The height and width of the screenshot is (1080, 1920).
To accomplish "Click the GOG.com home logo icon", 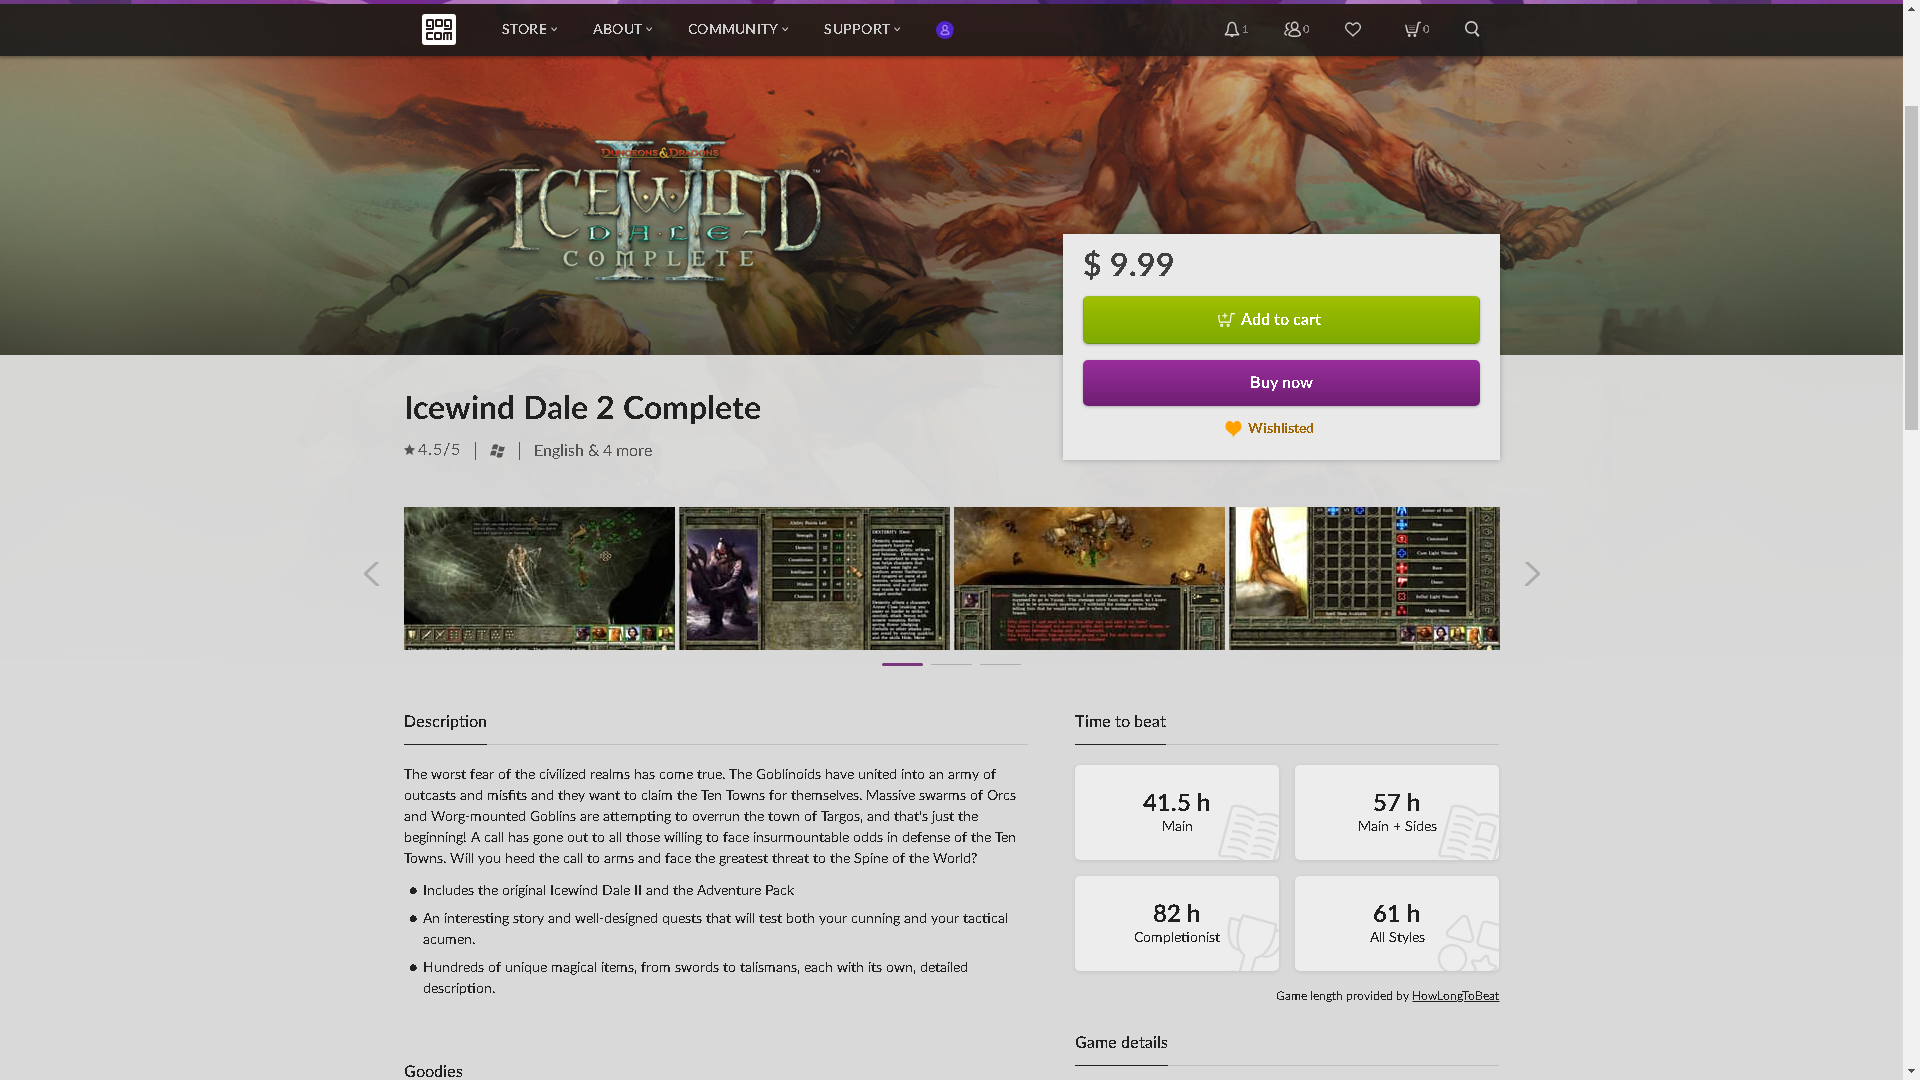I will click(439, 30).
